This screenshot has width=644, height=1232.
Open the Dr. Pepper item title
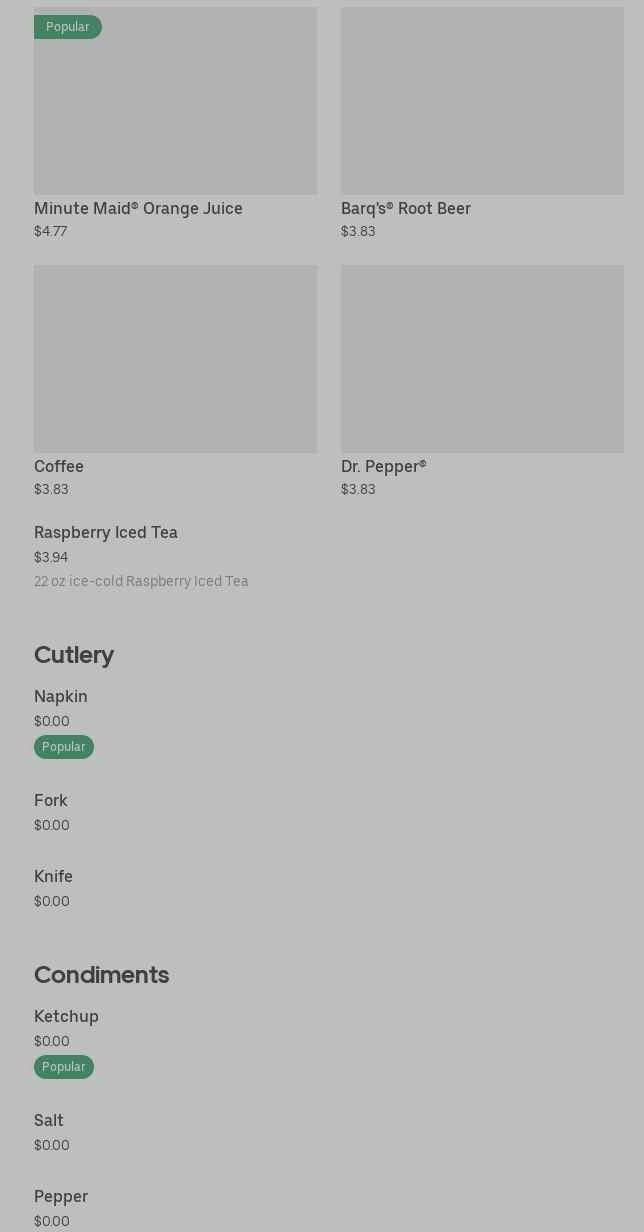(x=383, y=466)
